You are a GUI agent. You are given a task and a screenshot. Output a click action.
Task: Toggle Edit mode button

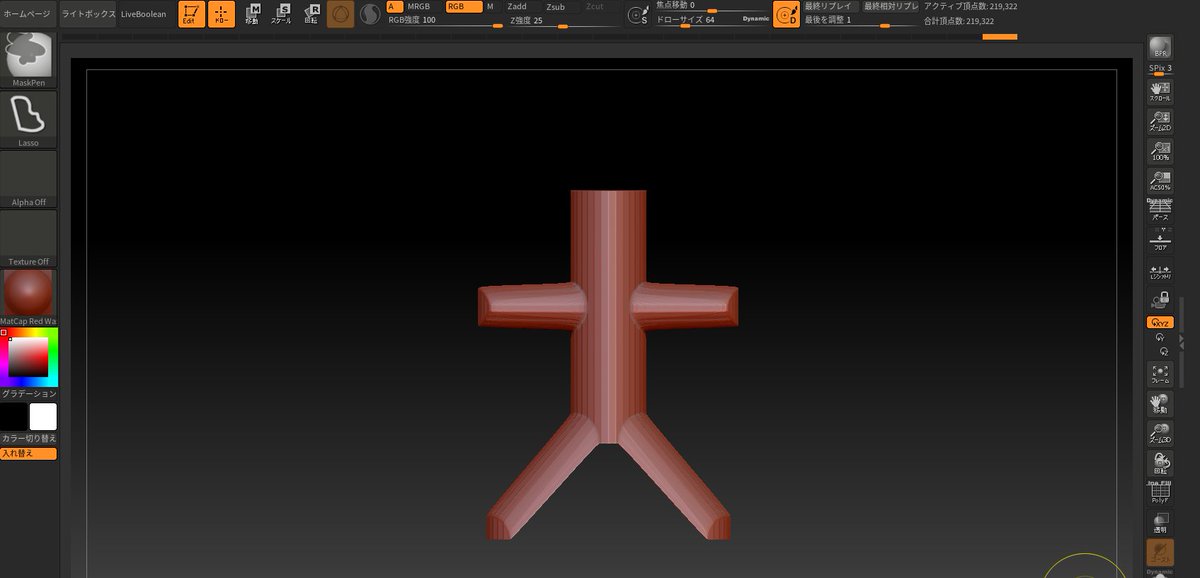(x=191, y=14)
